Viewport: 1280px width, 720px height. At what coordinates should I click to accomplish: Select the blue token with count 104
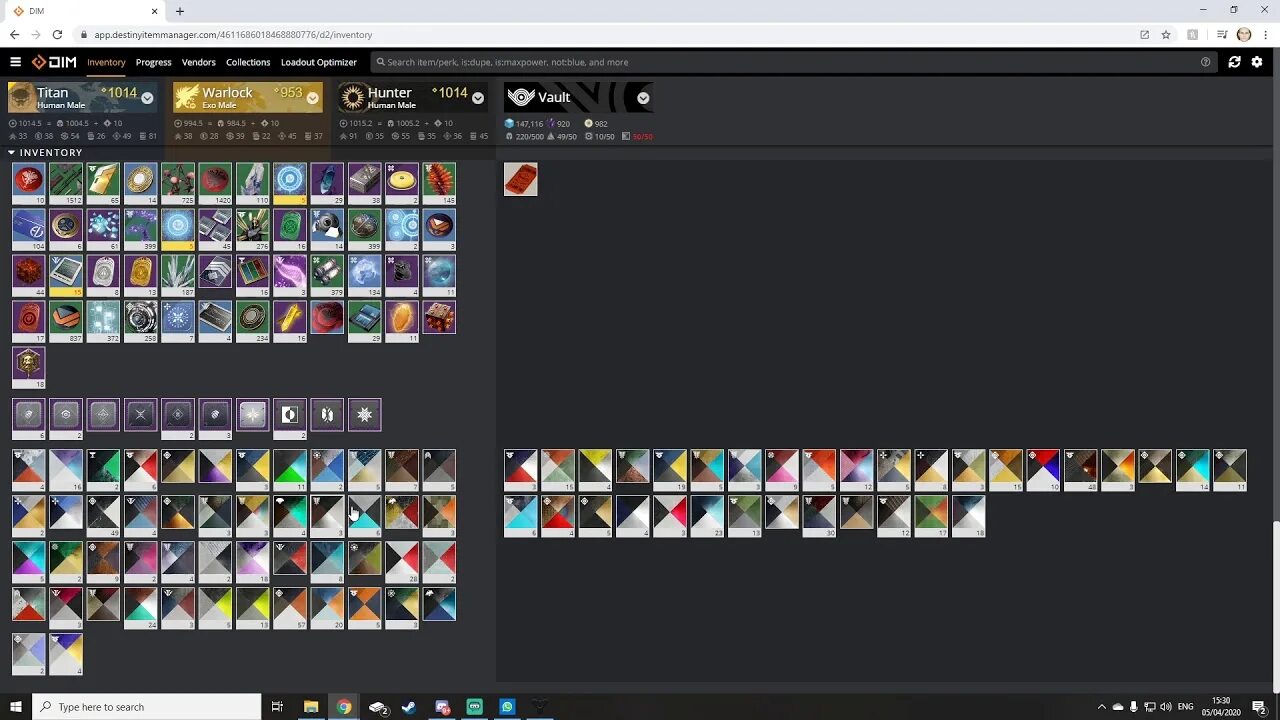click(29, 229)
